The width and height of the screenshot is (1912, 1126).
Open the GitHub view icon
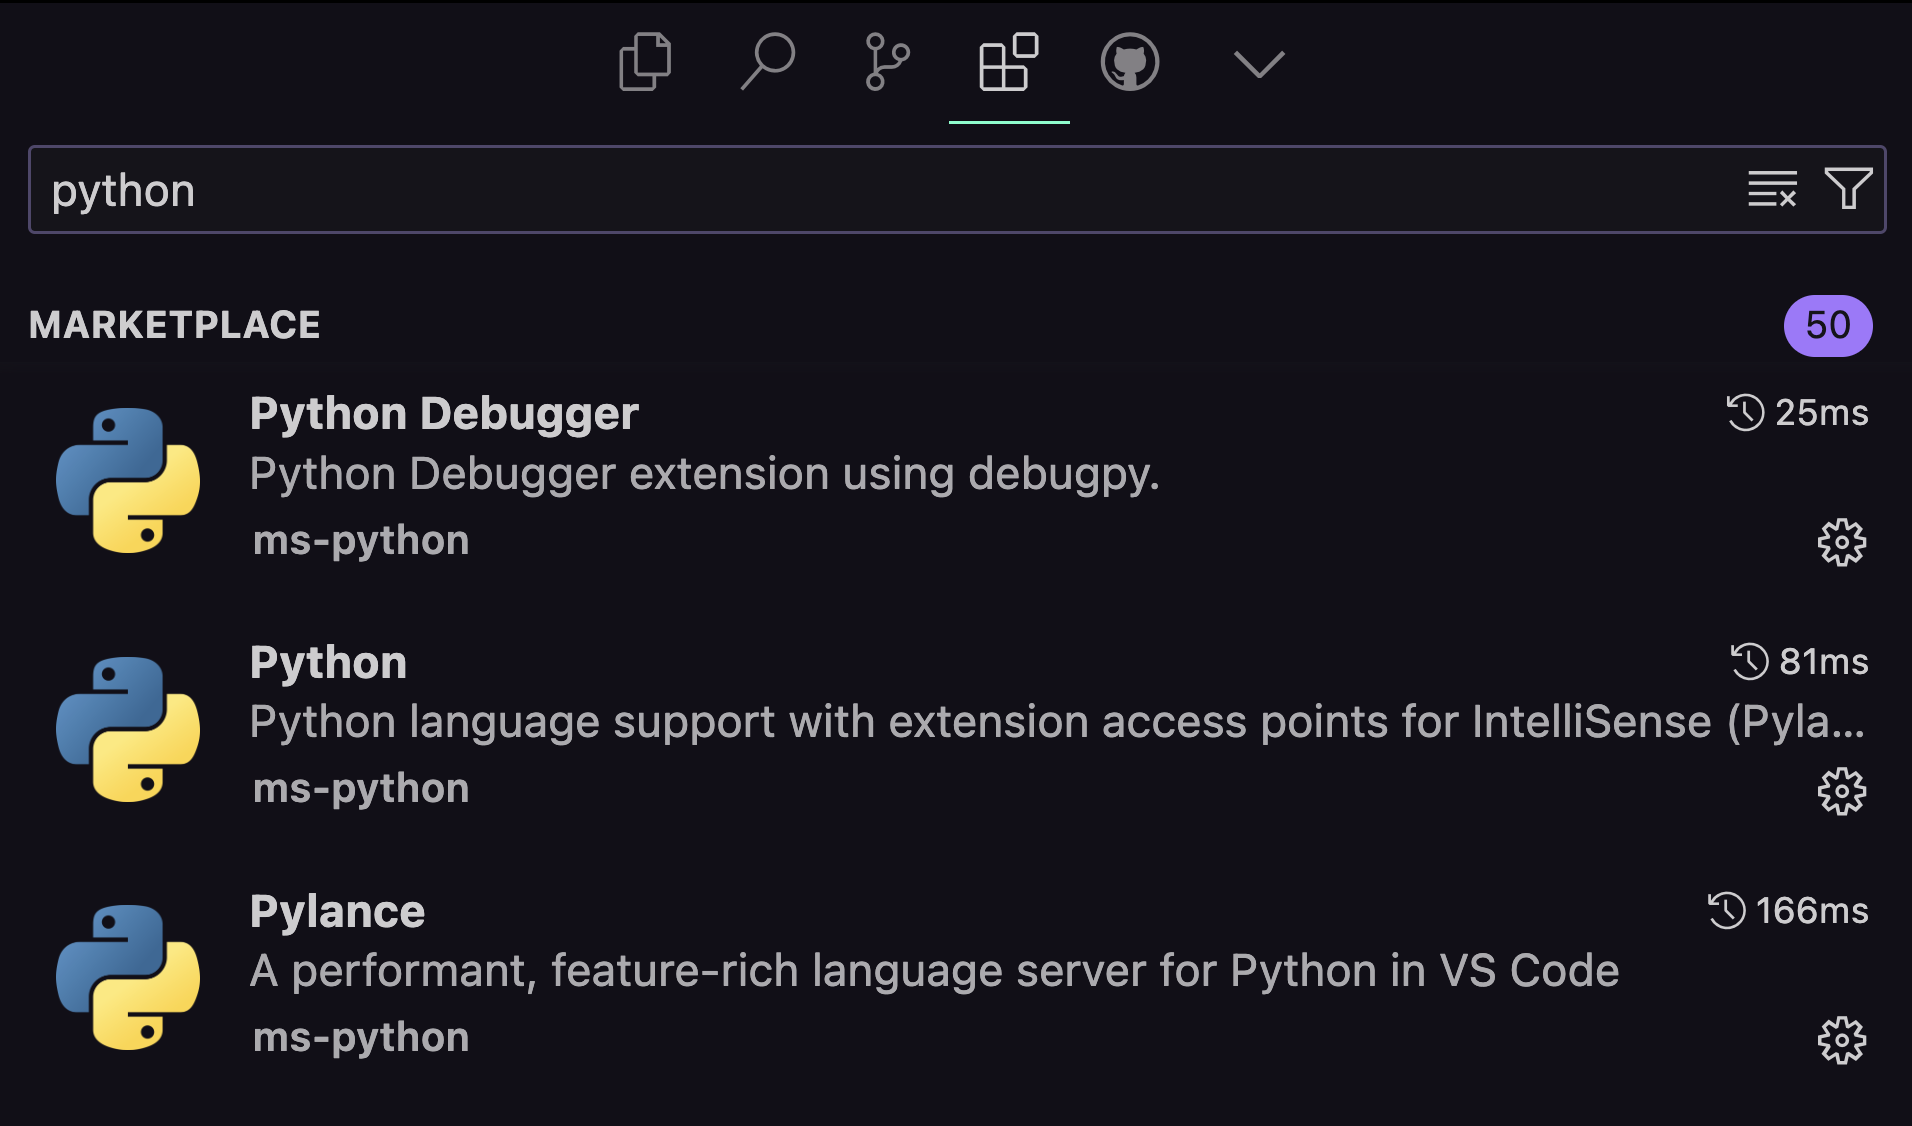(x=1130, y=62)
